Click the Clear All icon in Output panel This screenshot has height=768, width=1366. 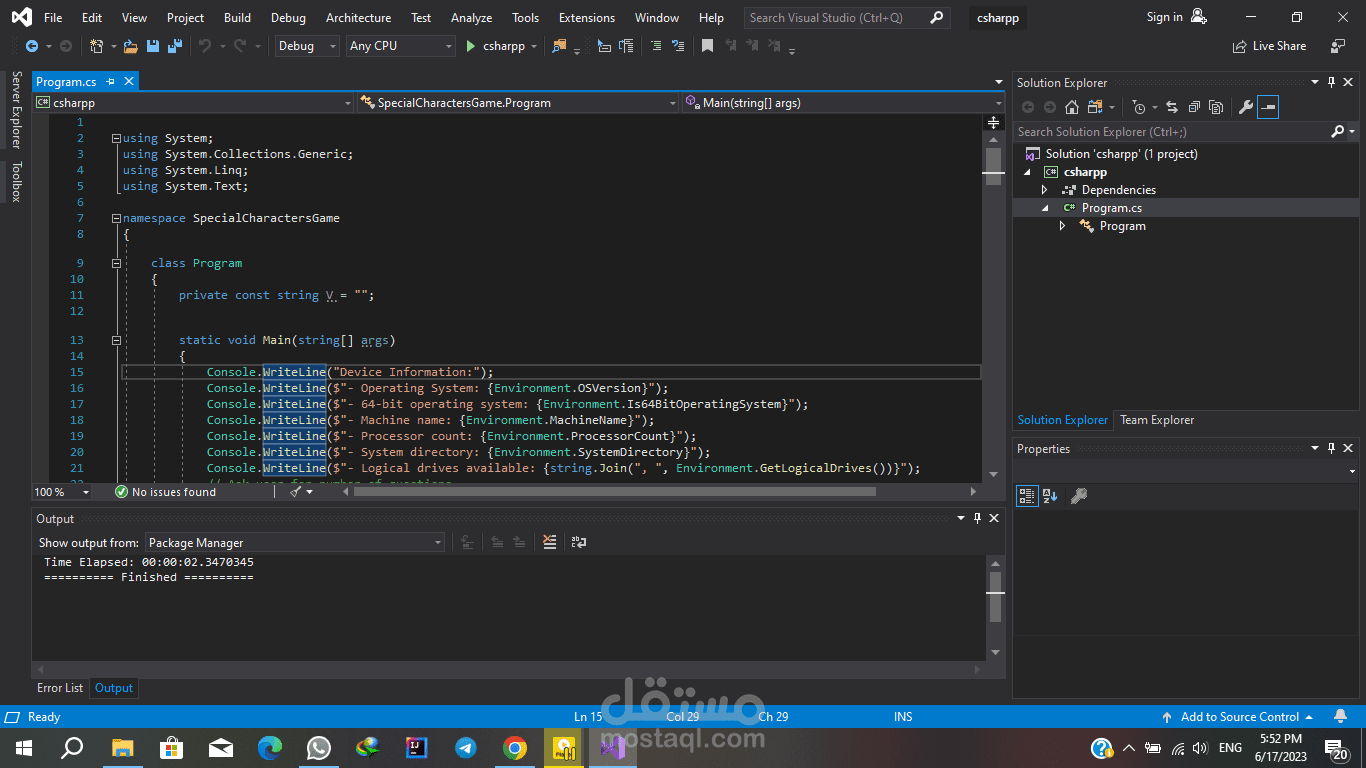click(x=549, y=542)
